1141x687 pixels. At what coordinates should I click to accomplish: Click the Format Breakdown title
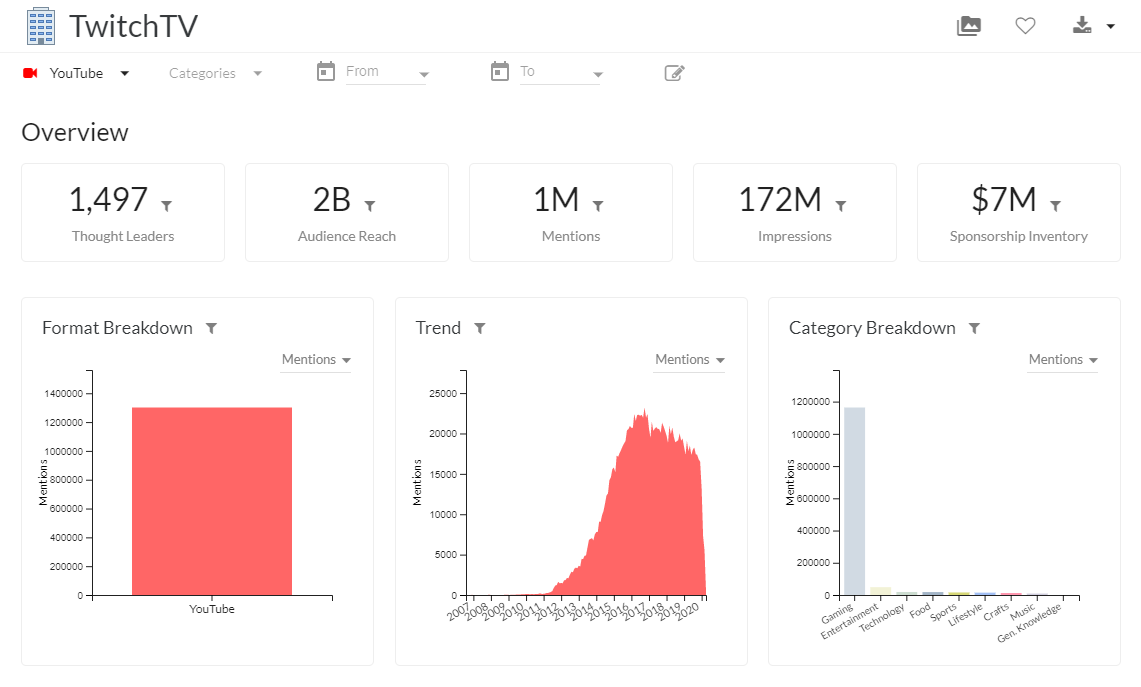(x=117, y=328)
